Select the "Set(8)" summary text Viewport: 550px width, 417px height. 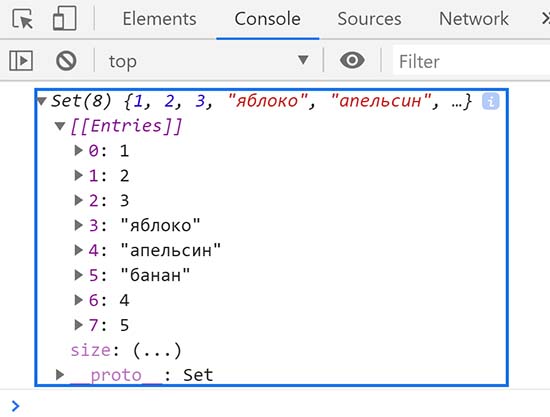pos(81,101)
